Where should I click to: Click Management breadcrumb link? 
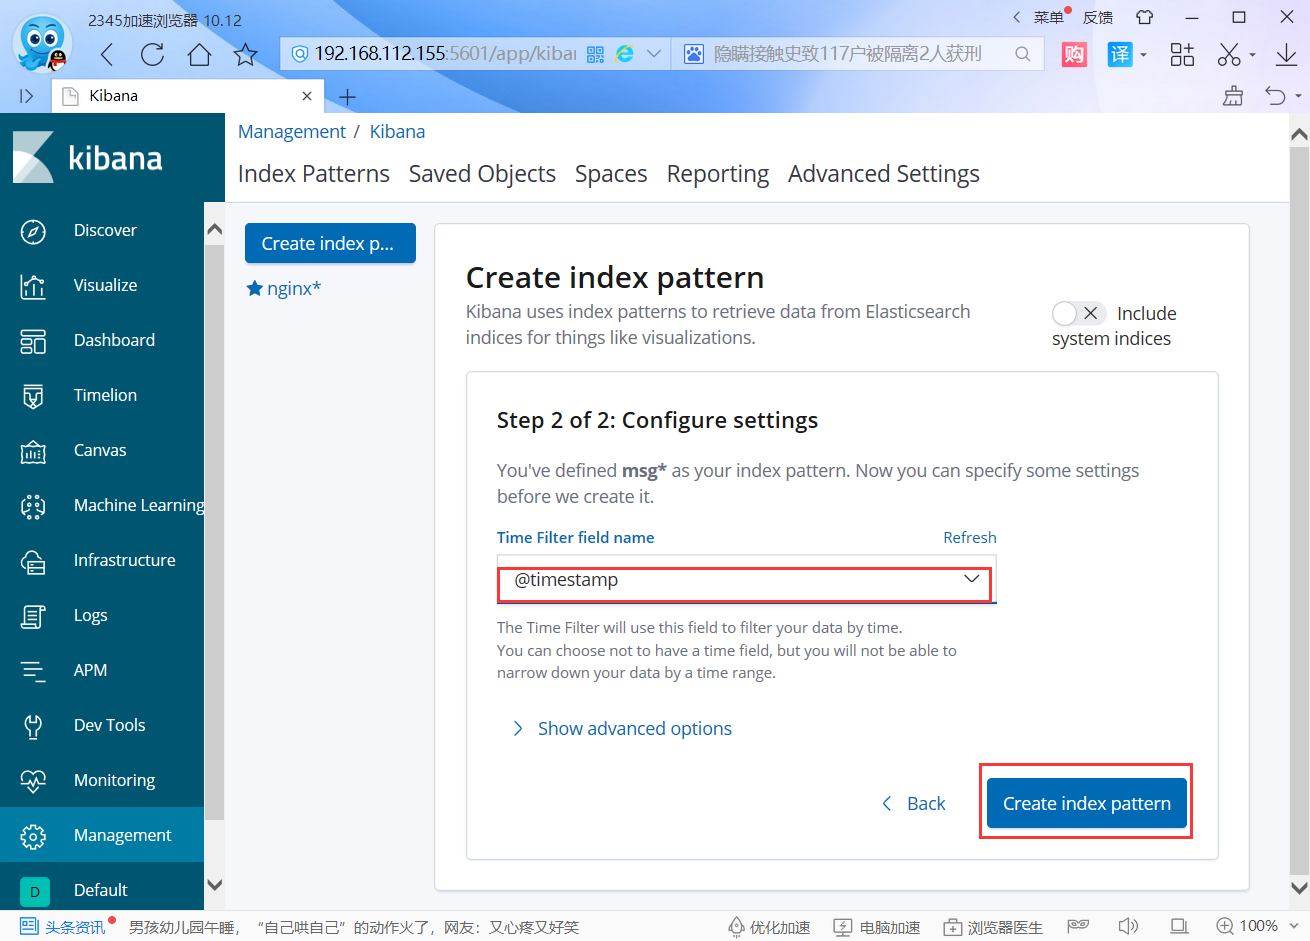point(292,132)
